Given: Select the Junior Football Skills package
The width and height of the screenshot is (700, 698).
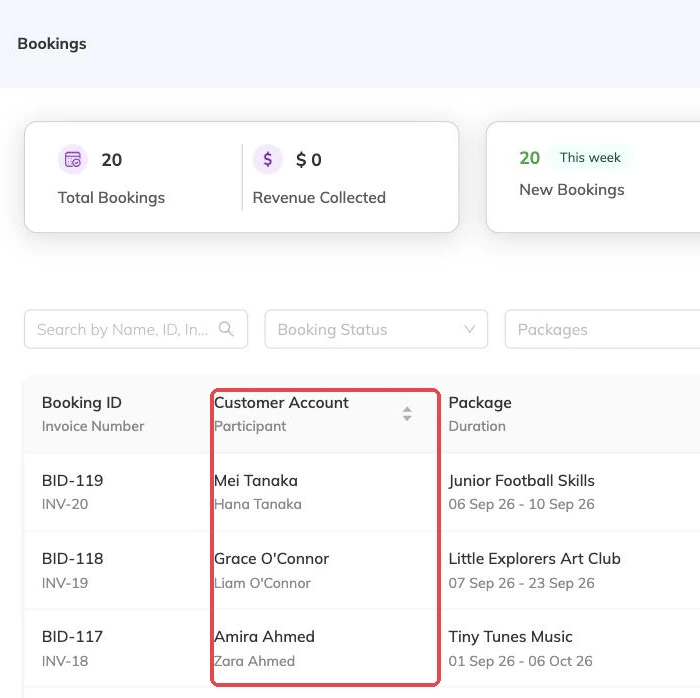Looking at the screenshot, I should [521, 481].
